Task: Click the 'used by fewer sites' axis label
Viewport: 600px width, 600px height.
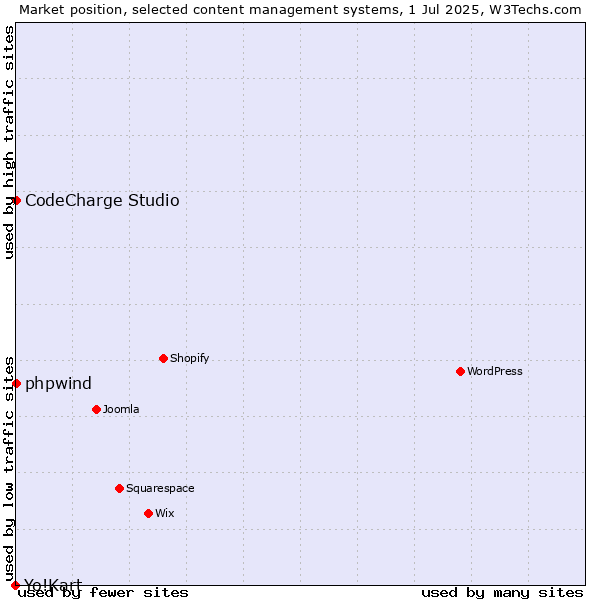Action: pos(103,593)
